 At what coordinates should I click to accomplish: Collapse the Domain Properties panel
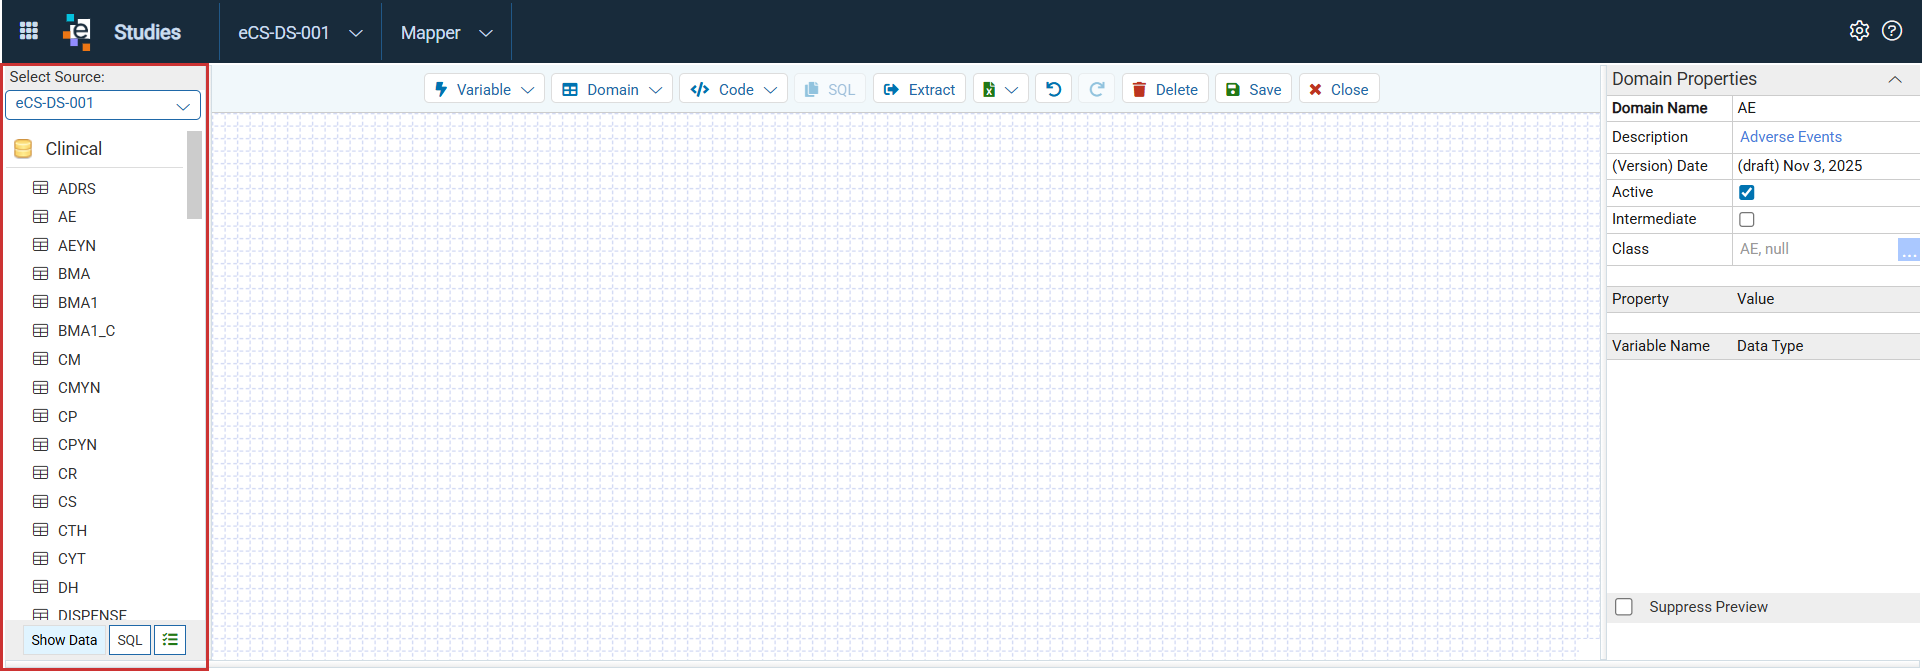click(1895, 79)
